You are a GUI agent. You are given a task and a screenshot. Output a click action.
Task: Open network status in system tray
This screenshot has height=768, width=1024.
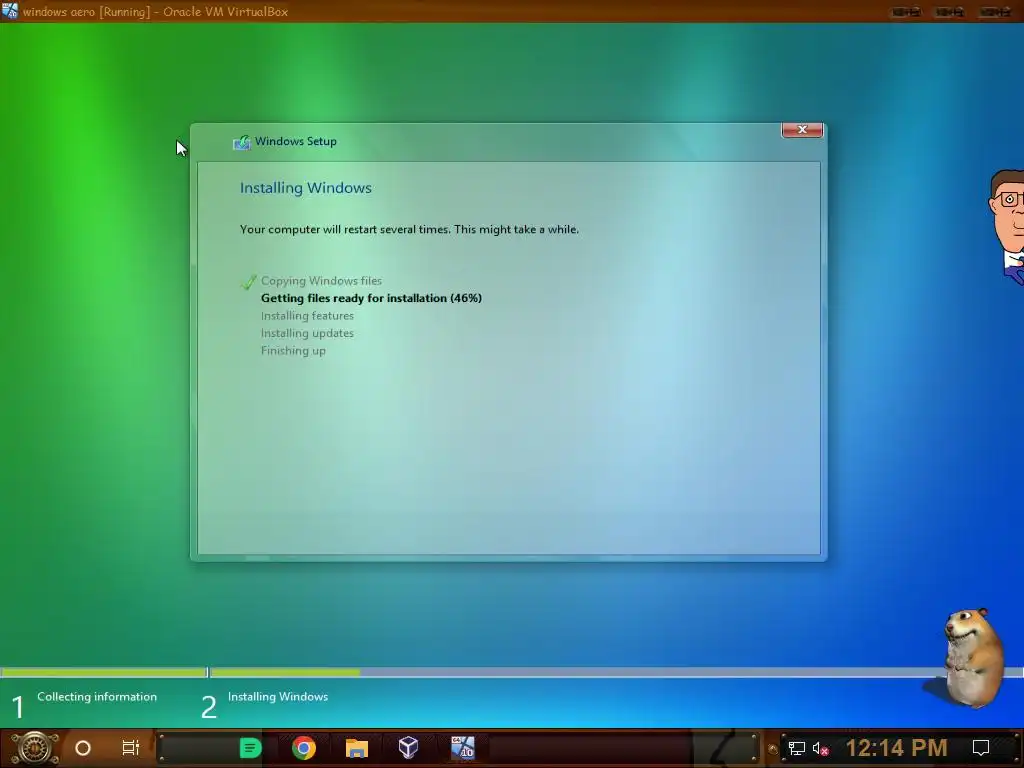[796, 748]
